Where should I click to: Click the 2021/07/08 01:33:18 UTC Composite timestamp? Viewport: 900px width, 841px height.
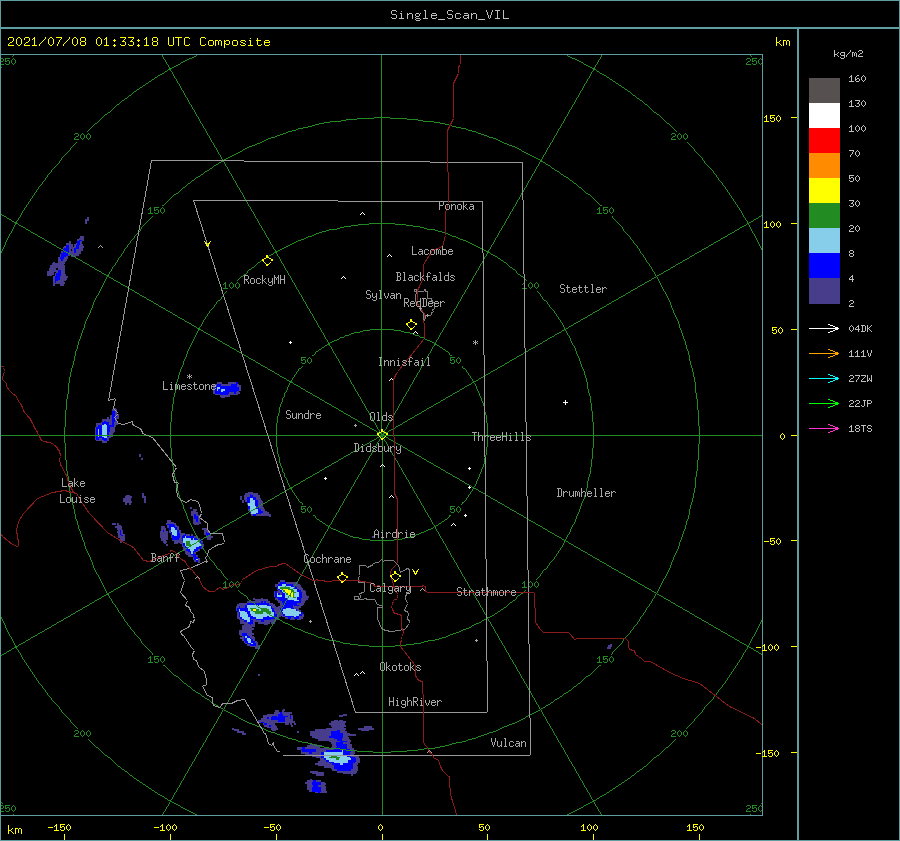[138, 42]
